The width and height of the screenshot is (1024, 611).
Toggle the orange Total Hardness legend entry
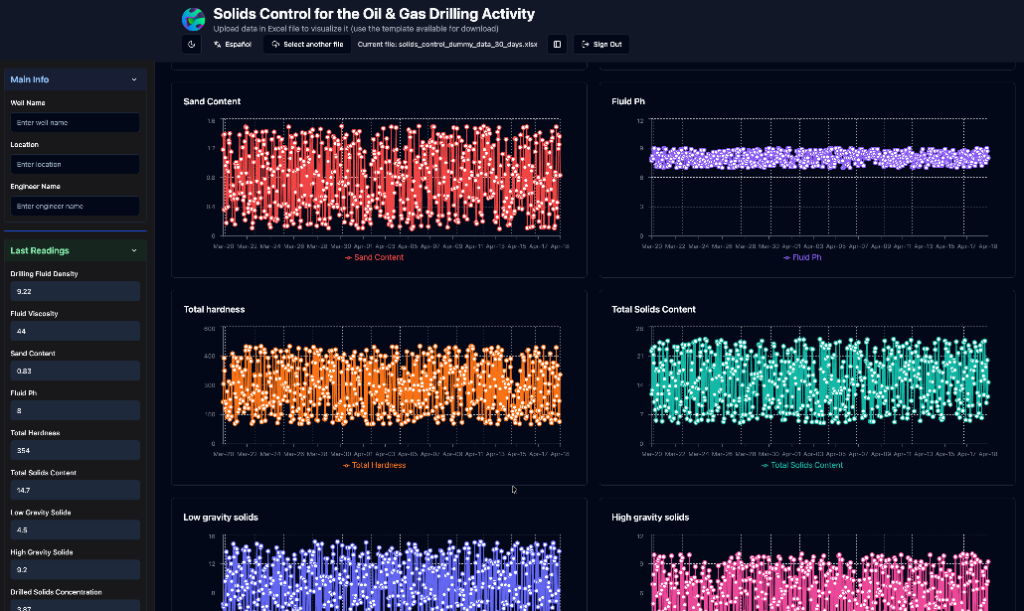click(x=374, y=465)
